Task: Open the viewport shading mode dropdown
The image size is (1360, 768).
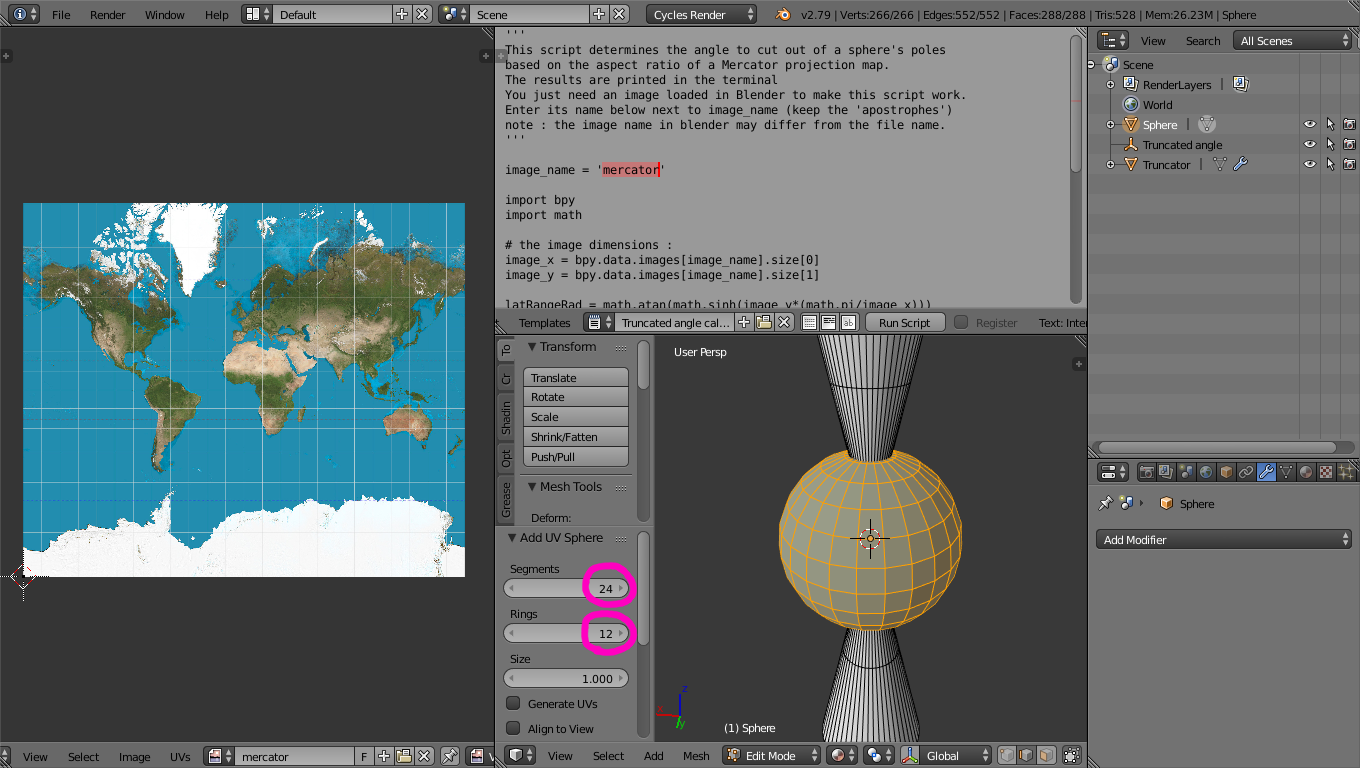Action: click(843, 756)
